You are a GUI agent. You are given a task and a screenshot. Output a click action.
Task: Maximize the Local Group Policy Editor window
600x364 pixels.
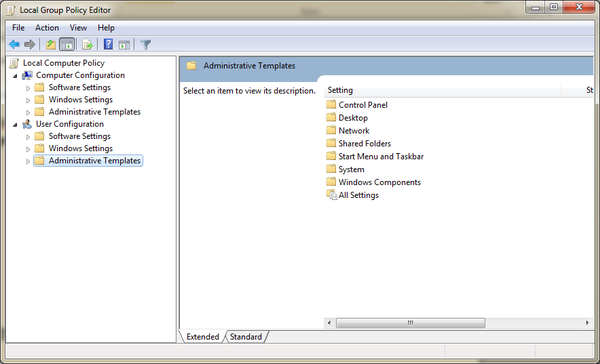tap(554, 8)
